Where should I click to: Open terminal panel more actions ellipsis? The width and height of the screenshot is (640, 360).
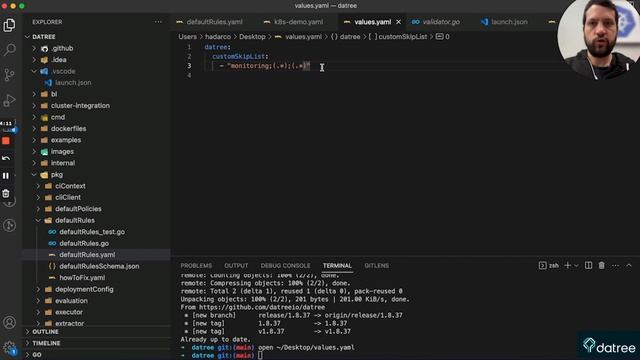point(616,266)
